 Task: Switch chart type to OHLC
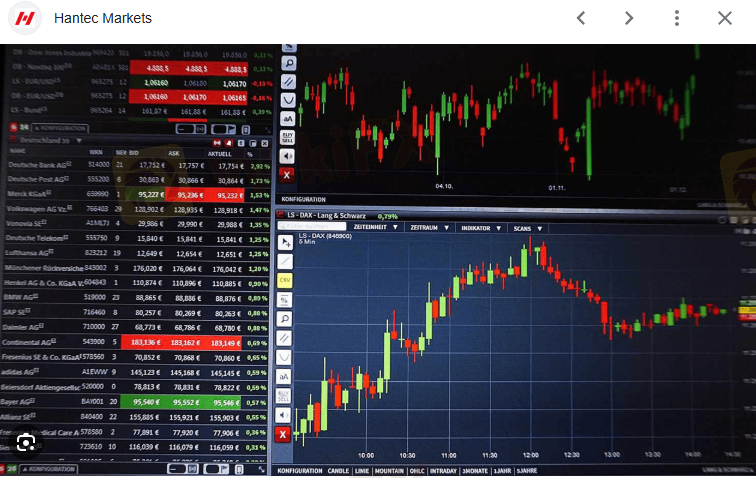(x=418, y=471)
